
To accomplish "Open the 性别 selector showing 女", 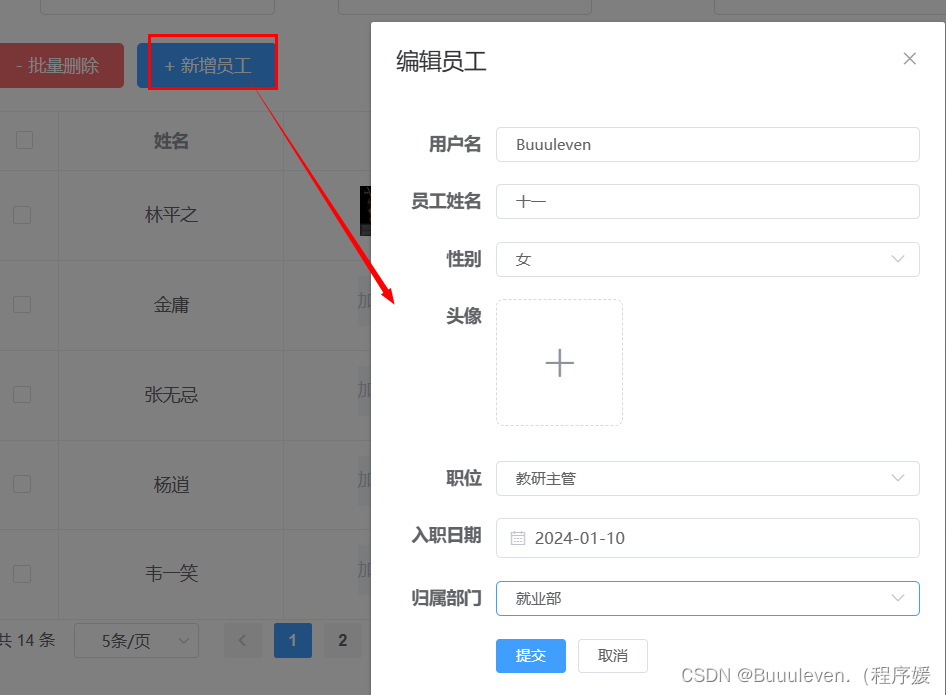I will tap(707, 259).
